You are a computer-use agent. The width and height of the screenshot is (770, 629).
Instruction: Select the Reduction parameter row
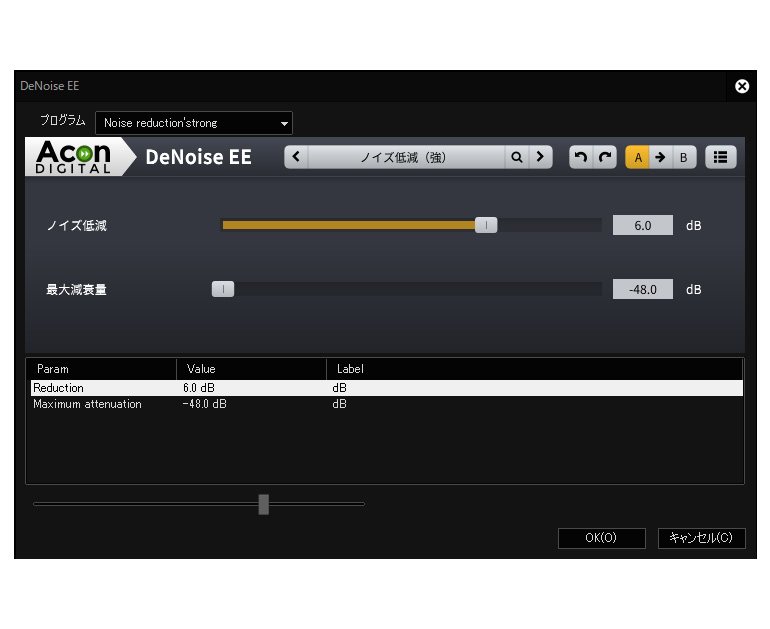point(386,388)
